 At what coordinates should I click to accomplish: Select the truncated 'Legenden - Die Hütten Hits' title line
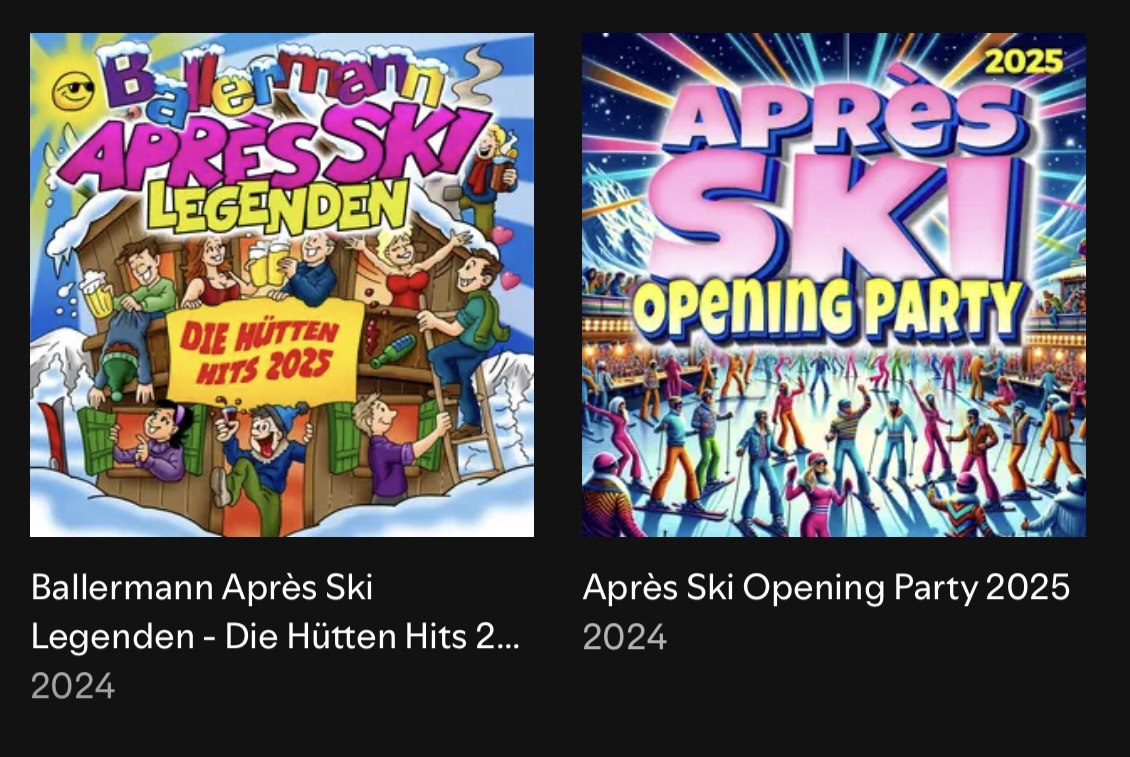275,637
